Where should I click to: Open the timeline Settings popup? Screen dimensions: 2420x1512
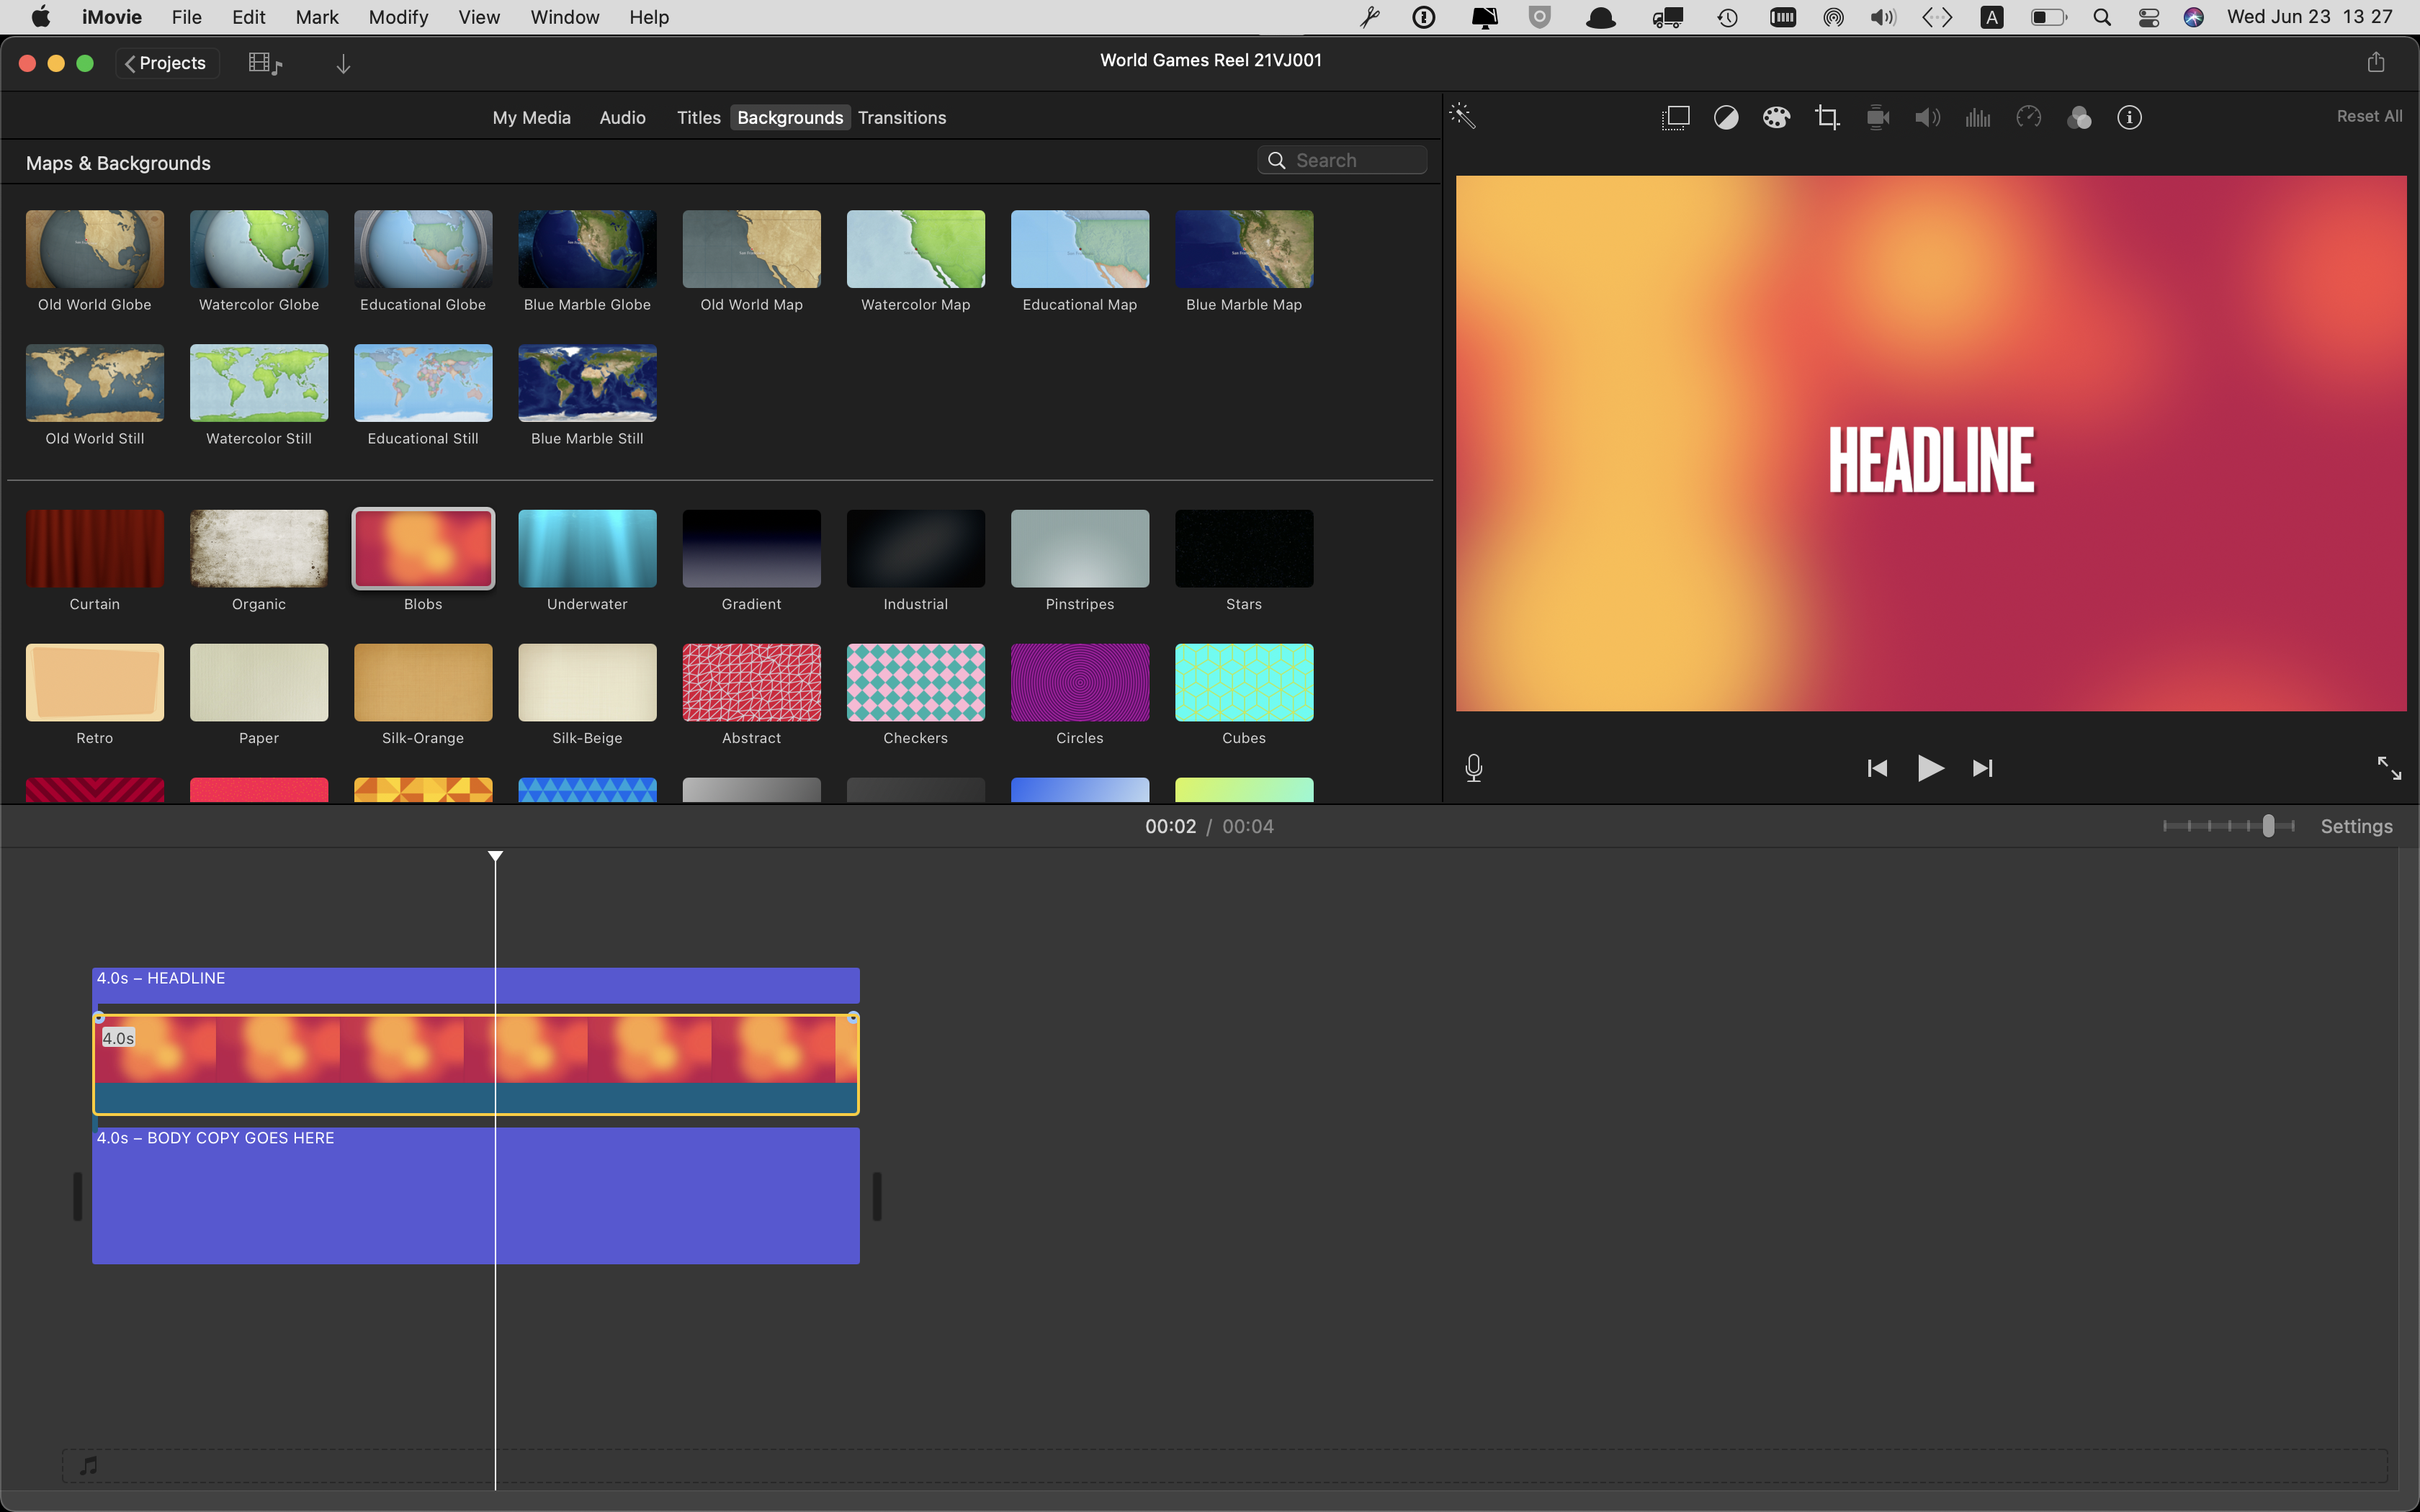tap(2356, 826)
